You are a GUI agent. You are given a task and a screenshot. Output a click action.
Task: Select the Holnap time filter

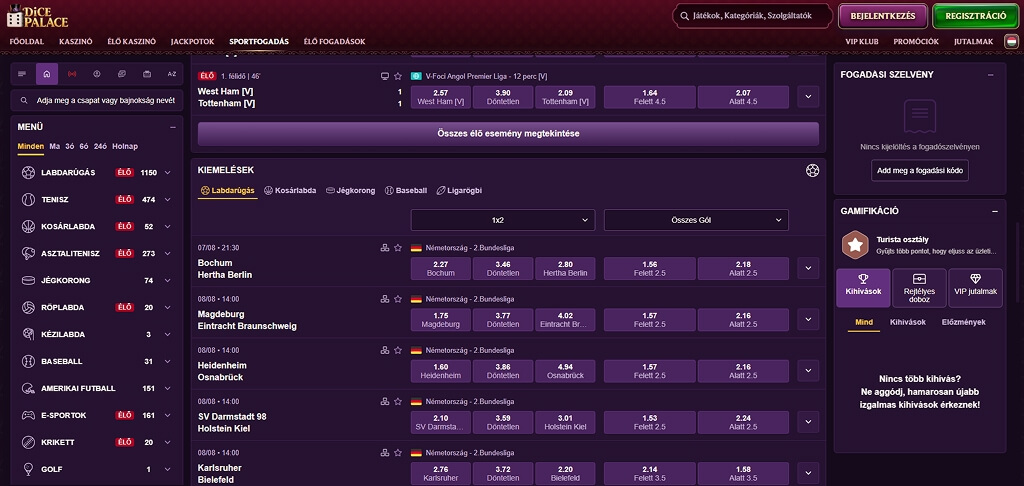(x=125, y=146)
